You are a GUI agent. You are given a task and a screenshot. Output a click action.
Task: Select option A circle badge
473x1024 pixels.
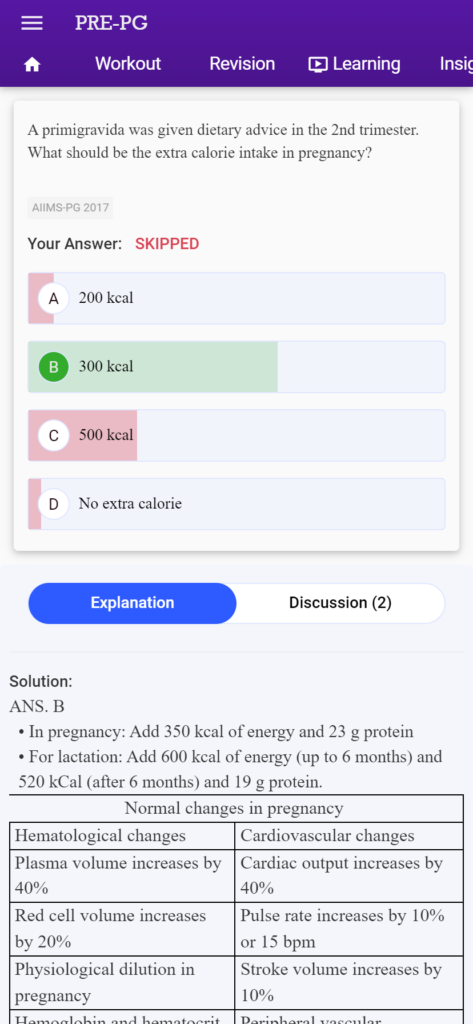(x=54, y=298)
